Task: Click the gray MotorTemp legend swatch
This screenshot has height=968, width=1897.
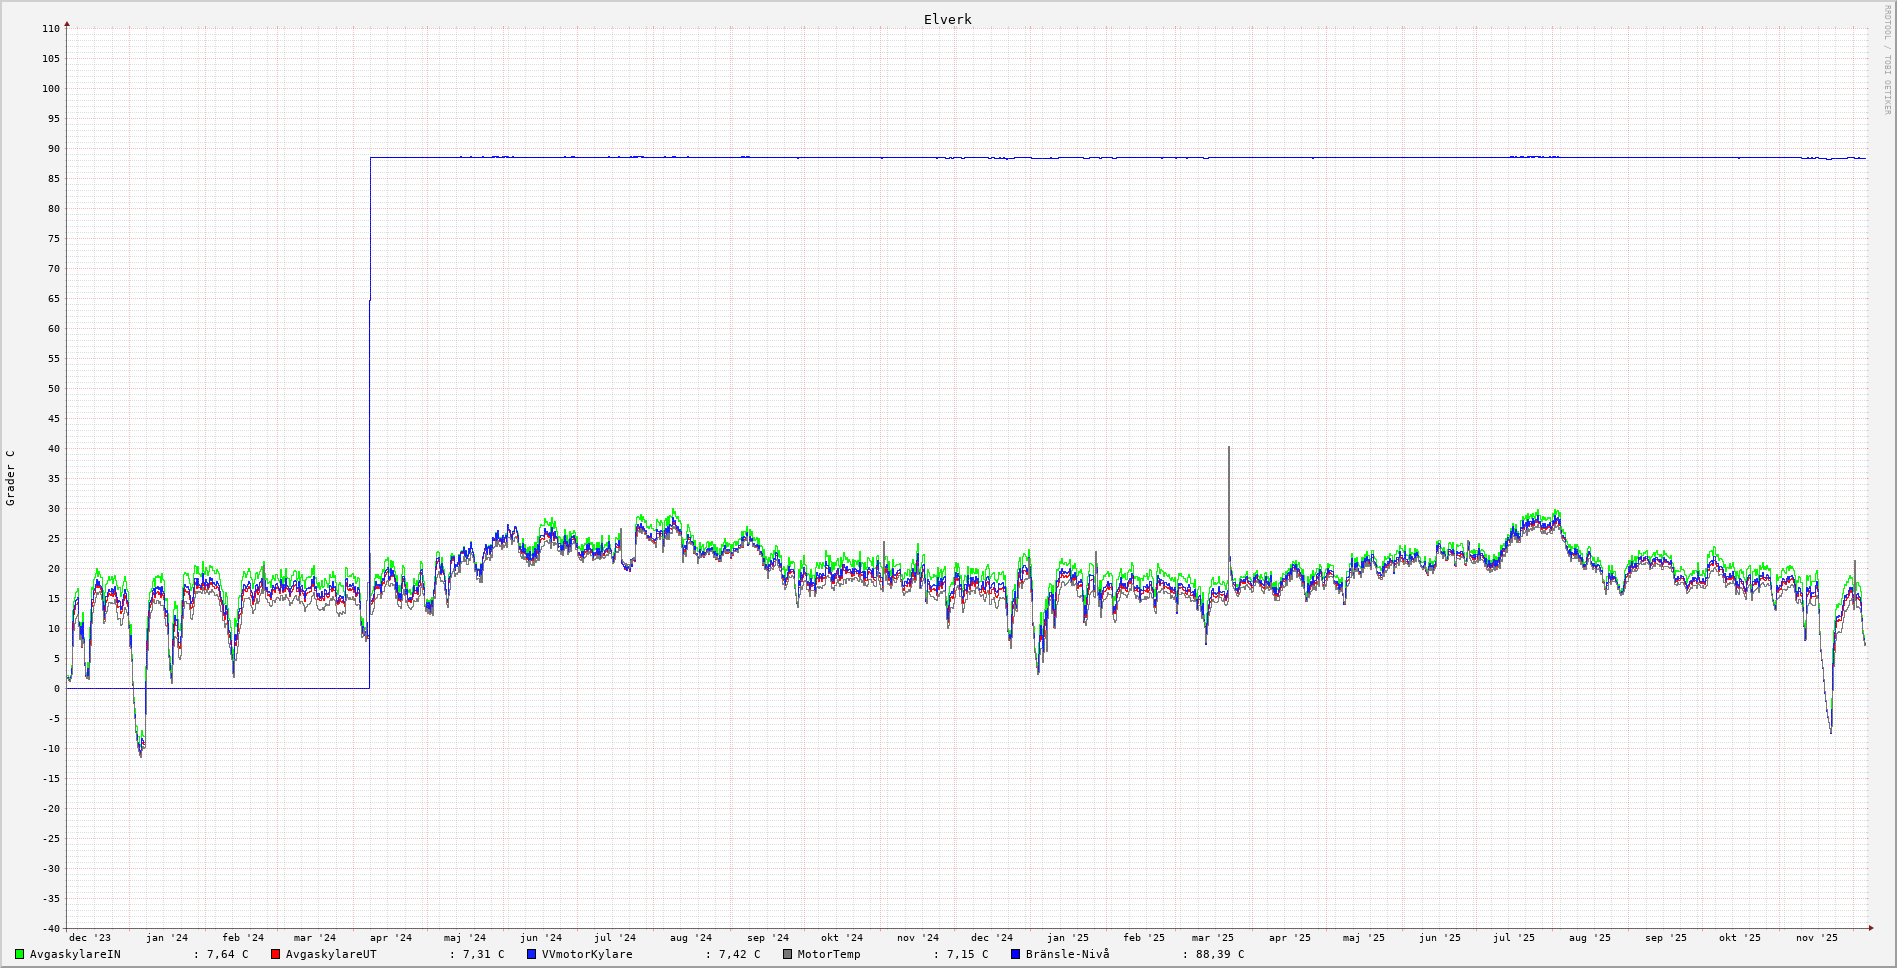Action: [x=787, y=954]
